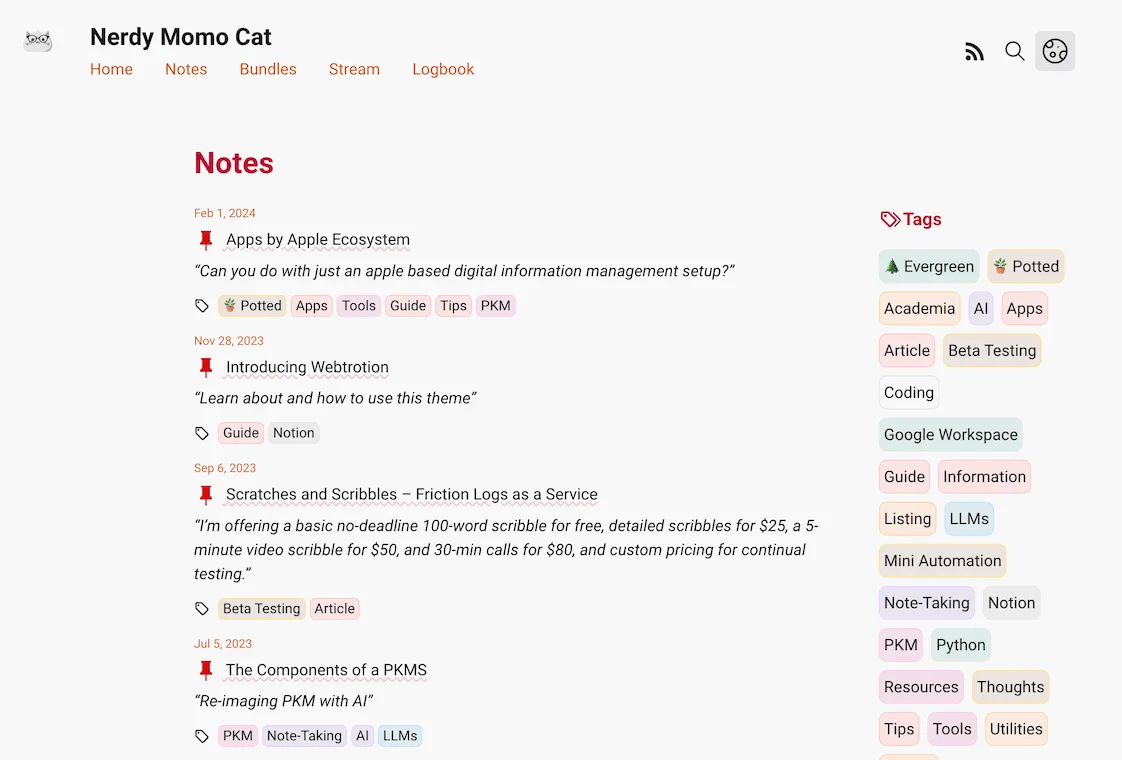The image size is (1122, 760).
Task: Click the Nerdy Momo Cat site title
Action: pyautogui.click(x=181, y=37)
